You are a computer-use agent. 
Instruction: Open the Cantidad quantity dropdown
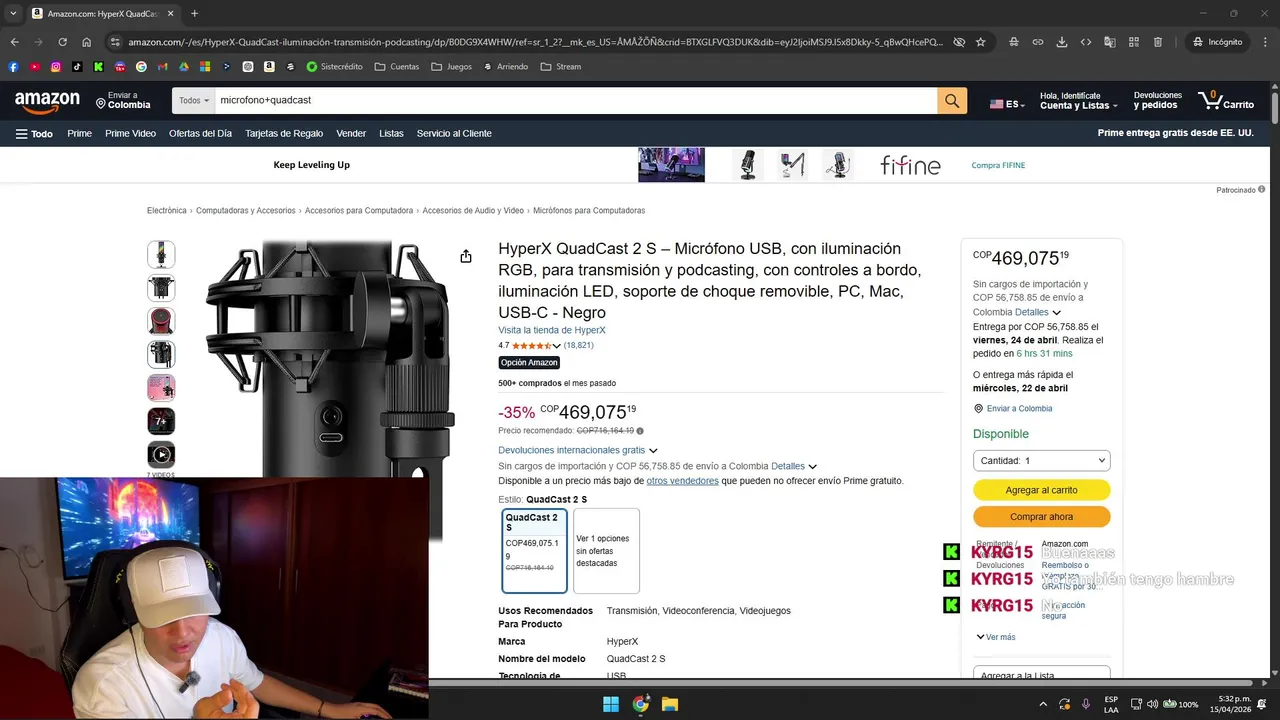coord(1041,461)
